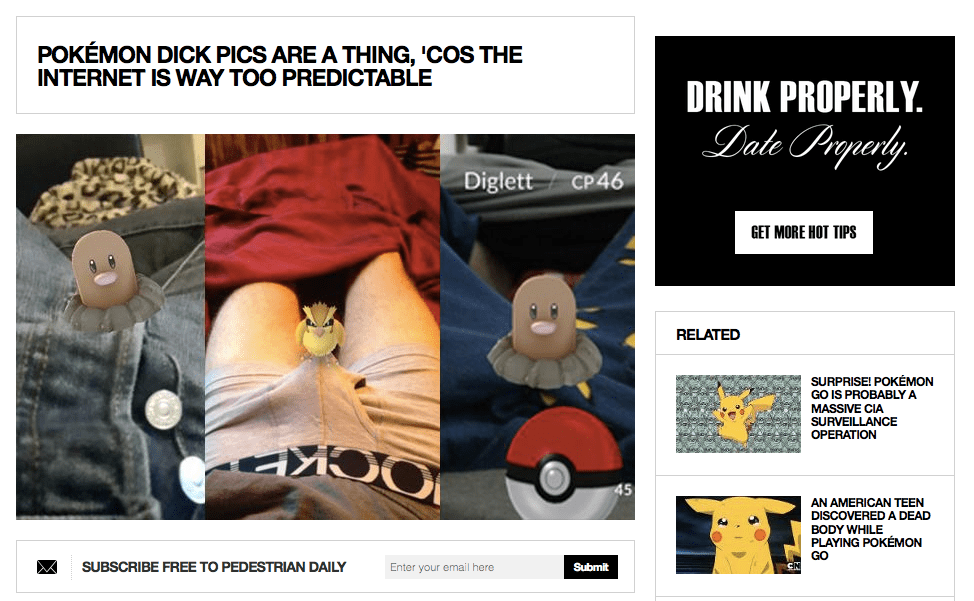This screenshot has width=974, height=601.
Task: Click the 'Date Properly.' script text in the ad
Action: 804,145
